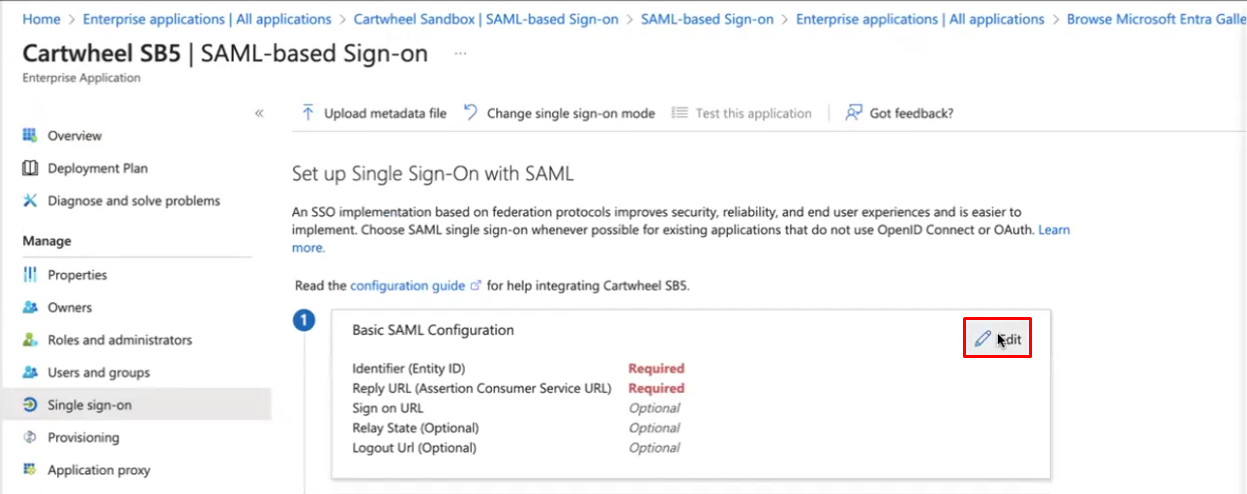
Task: Collapse the sidebar with double chevron
Action: tap(259, 113)
